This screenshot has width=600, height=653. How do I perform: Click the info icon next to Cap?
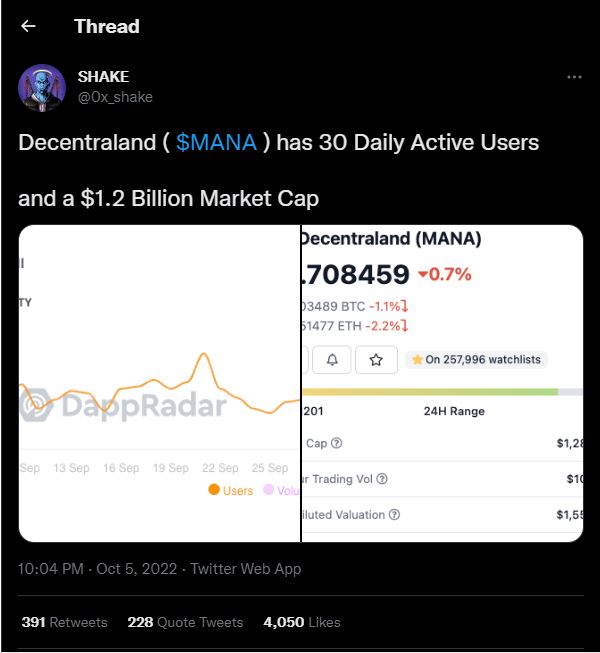pyautogui.click(x=336, y=443)
